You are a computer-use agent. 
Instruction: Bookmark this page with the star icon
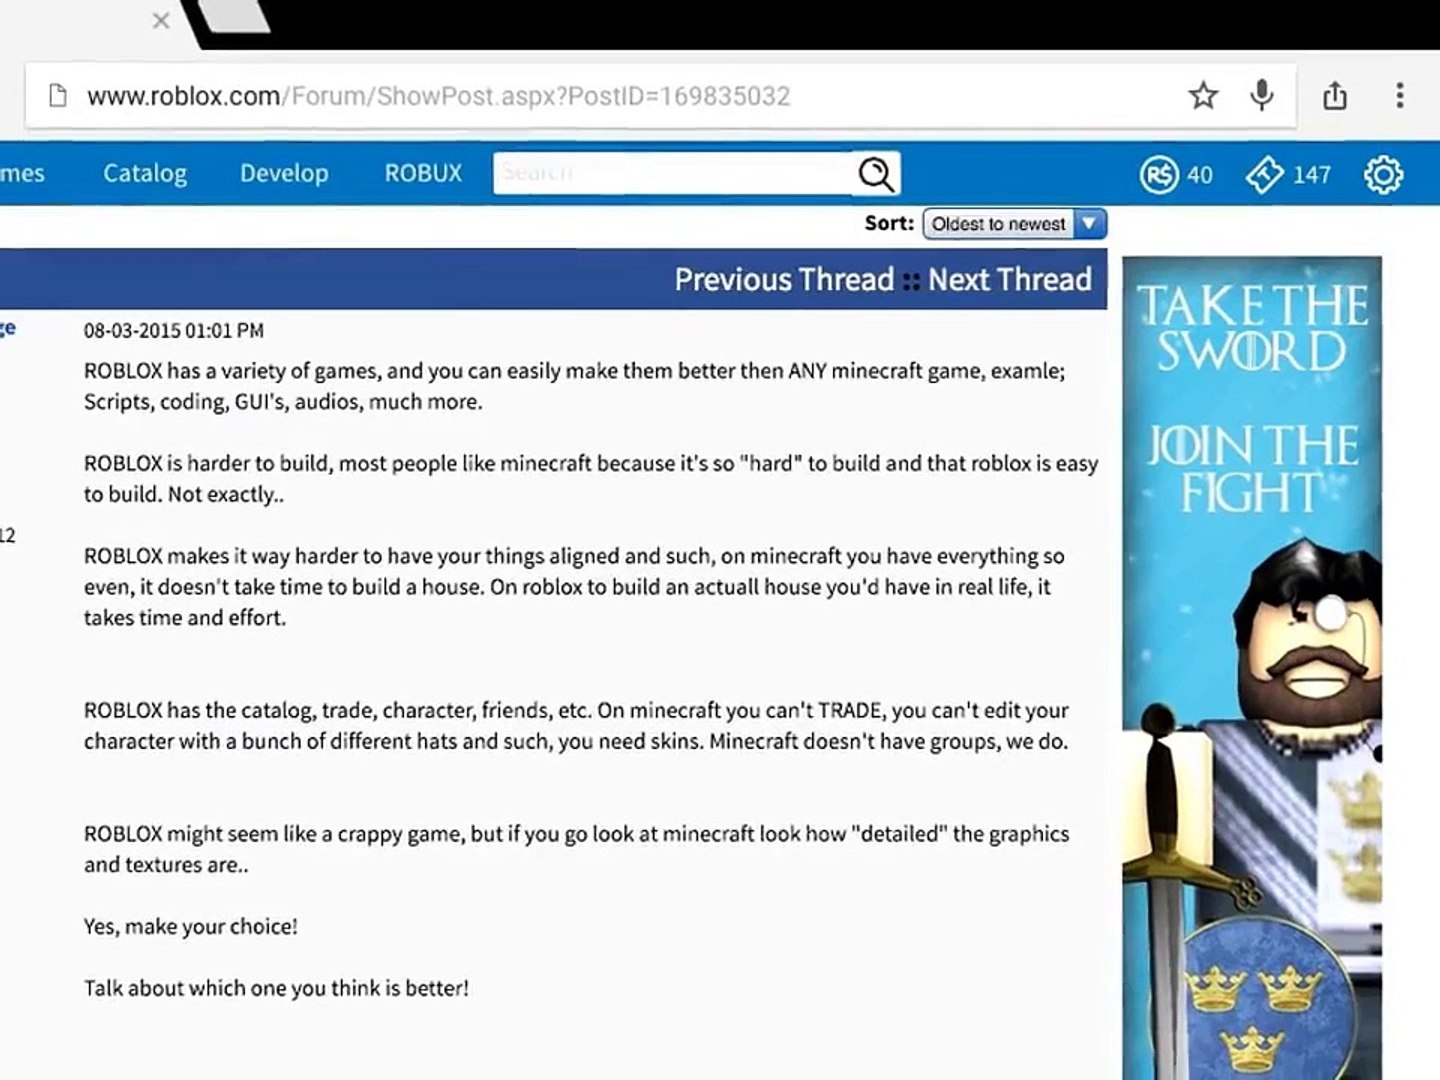coord(1203,96)
